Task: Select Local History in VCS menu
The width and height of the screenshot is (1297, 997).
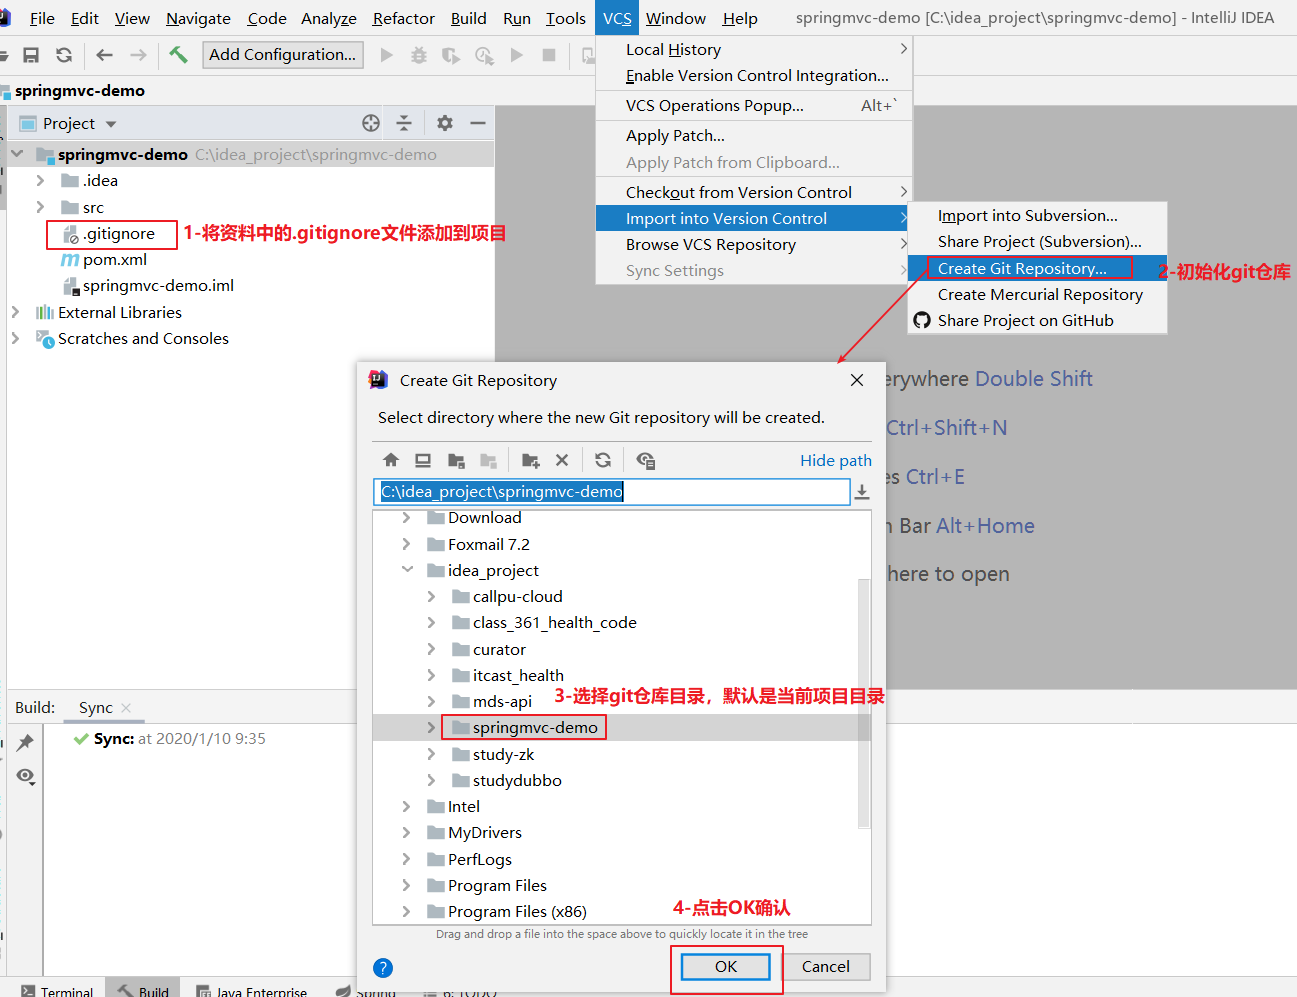Action: pyautogui.click(x=754, y=49)
